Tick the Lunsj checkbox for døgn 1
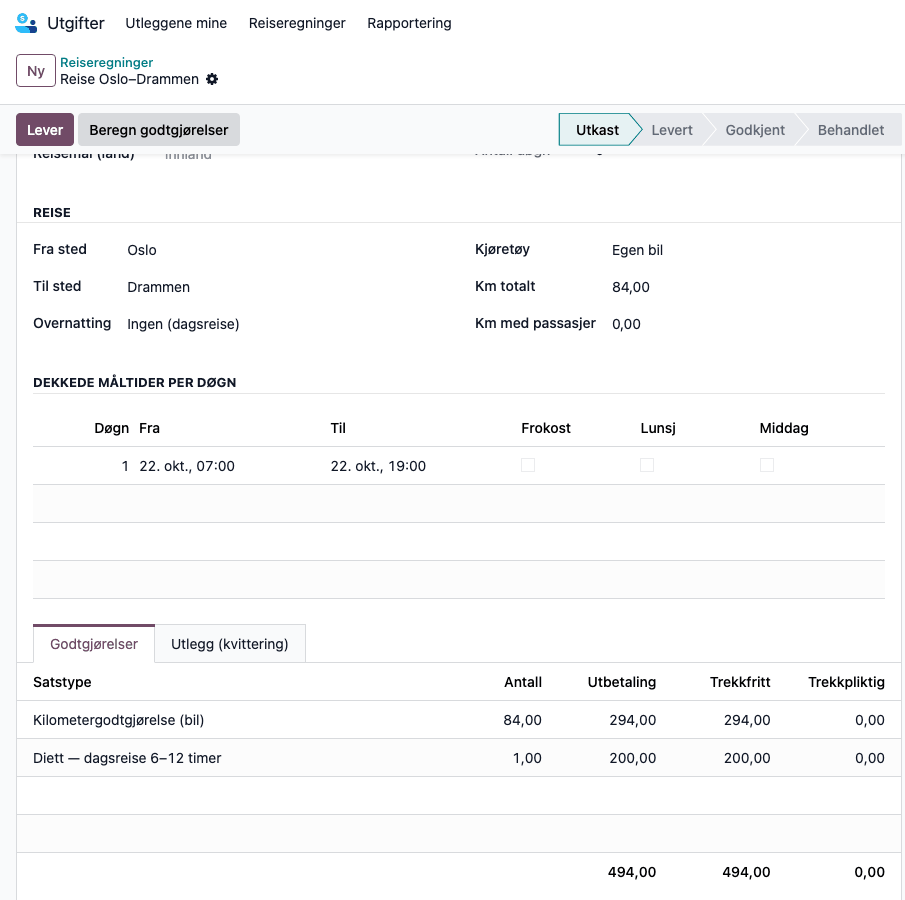This screenshot has width=905, height=900. pos(647,465)
